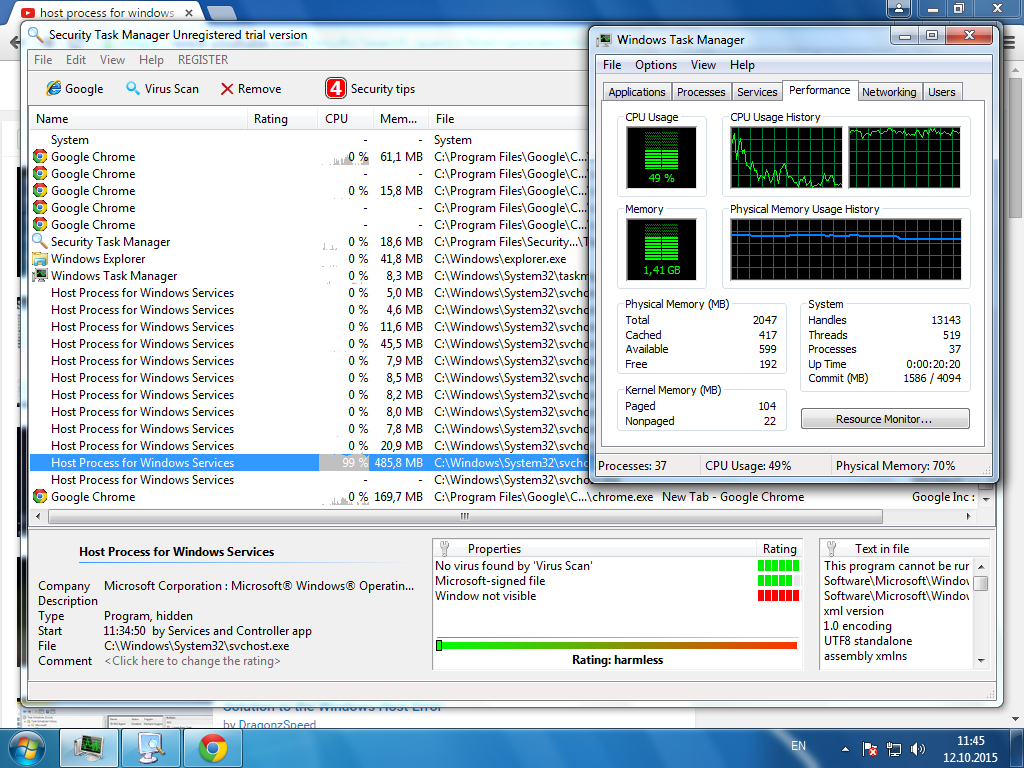
Task: Run Virus Scan from the toolbar
Action: 162,89
